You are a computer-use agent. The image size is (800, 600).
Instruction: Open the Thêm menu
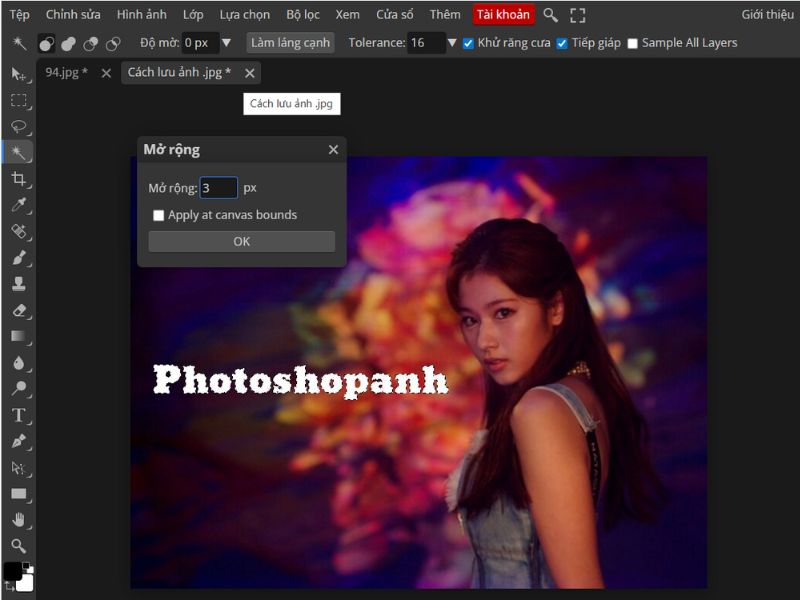pos(445,14)
